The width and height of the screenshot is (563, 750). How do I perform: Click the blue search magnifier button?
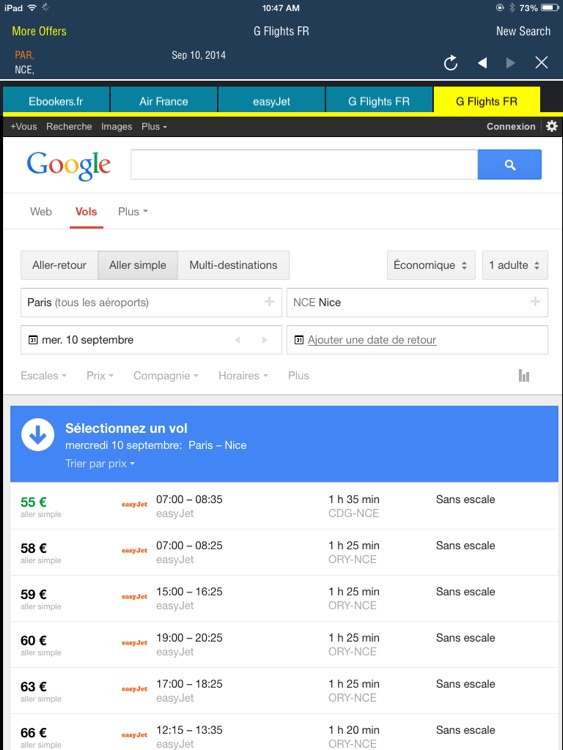point(509,165)
